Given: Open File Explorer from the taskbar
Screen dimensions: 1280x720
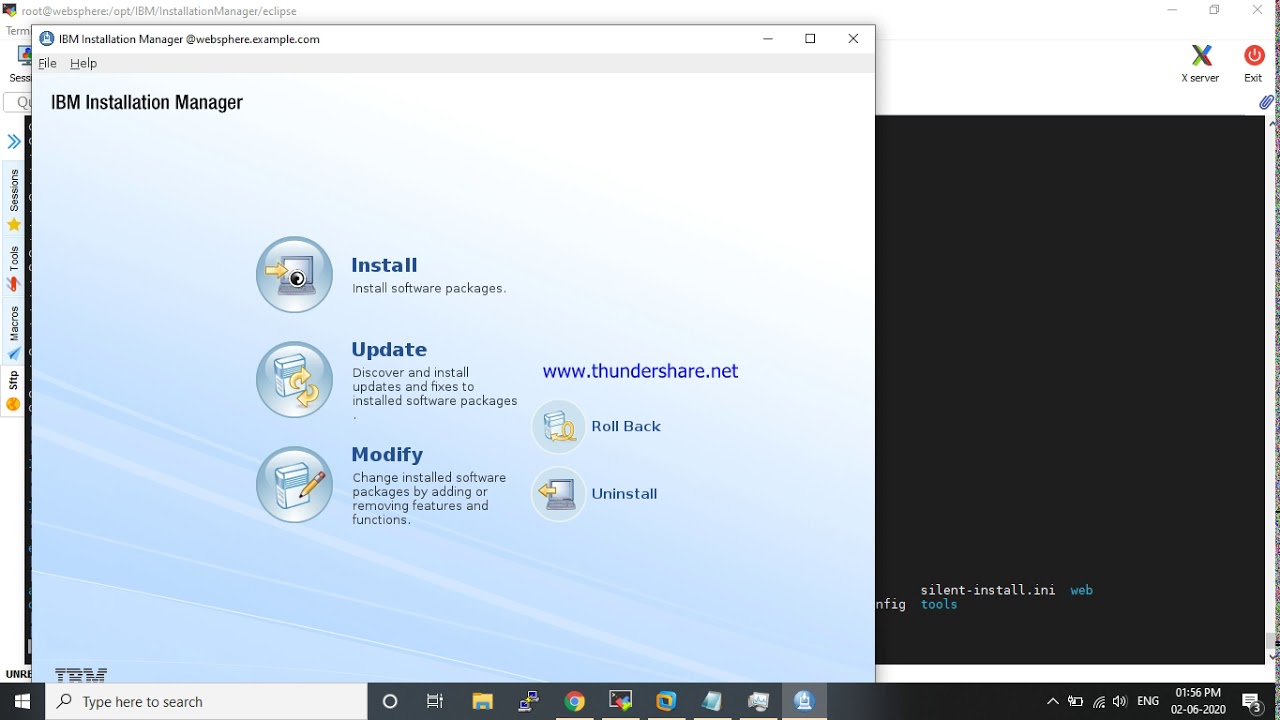Looking at the screenshot, I should point(482,701).
